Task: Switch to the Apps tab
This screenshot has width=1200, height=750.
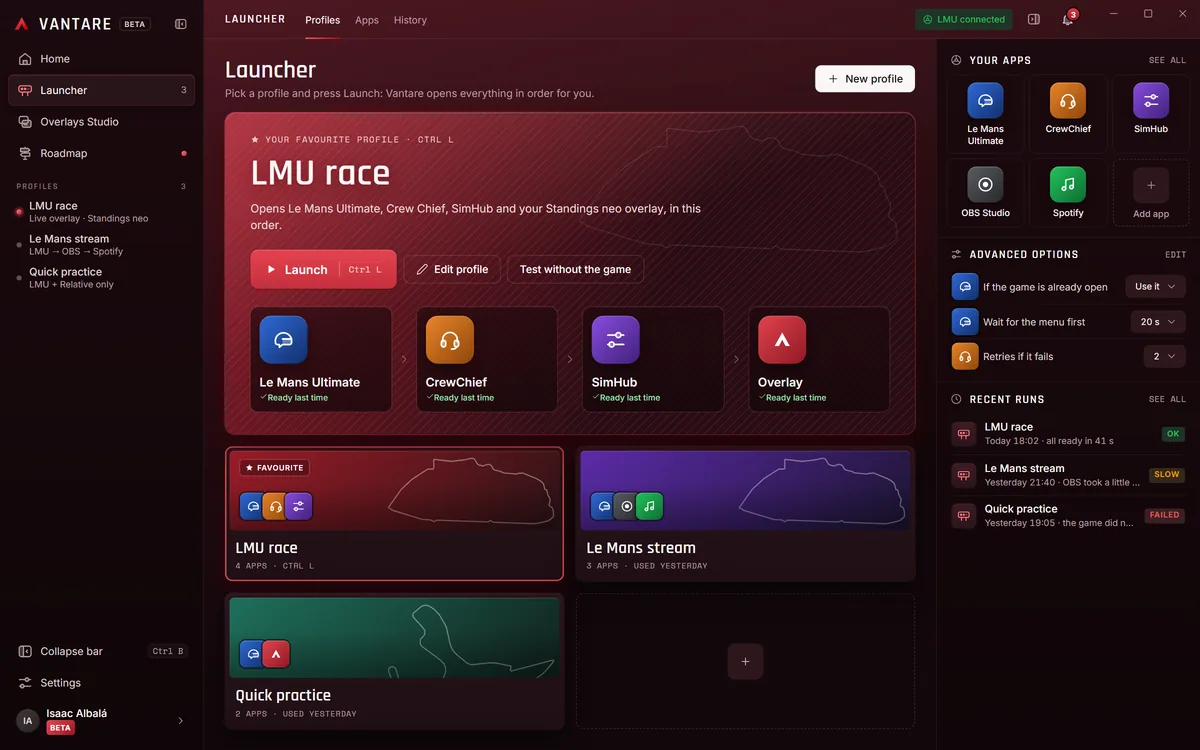Action: click(x=367, y=20)
